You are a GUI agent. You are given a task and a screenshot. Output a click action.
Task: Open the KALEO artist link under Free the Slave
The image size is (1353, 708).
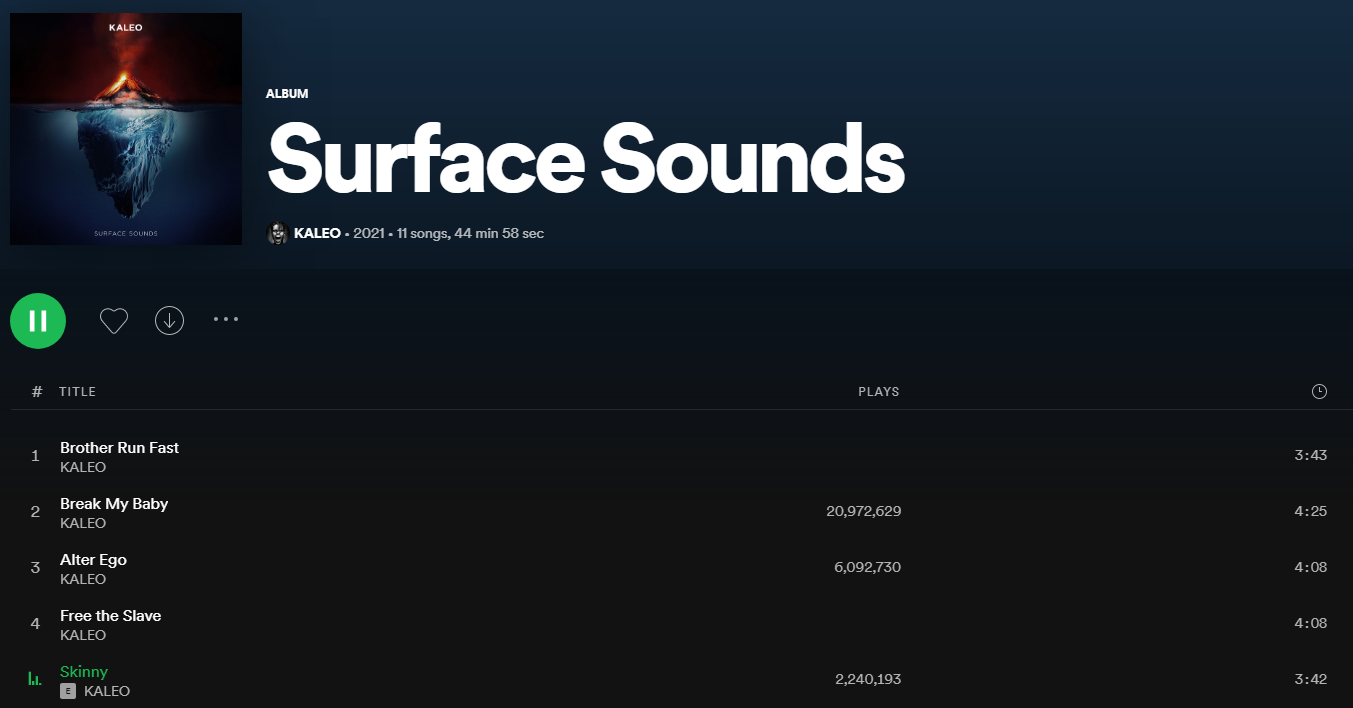[83, 635]
